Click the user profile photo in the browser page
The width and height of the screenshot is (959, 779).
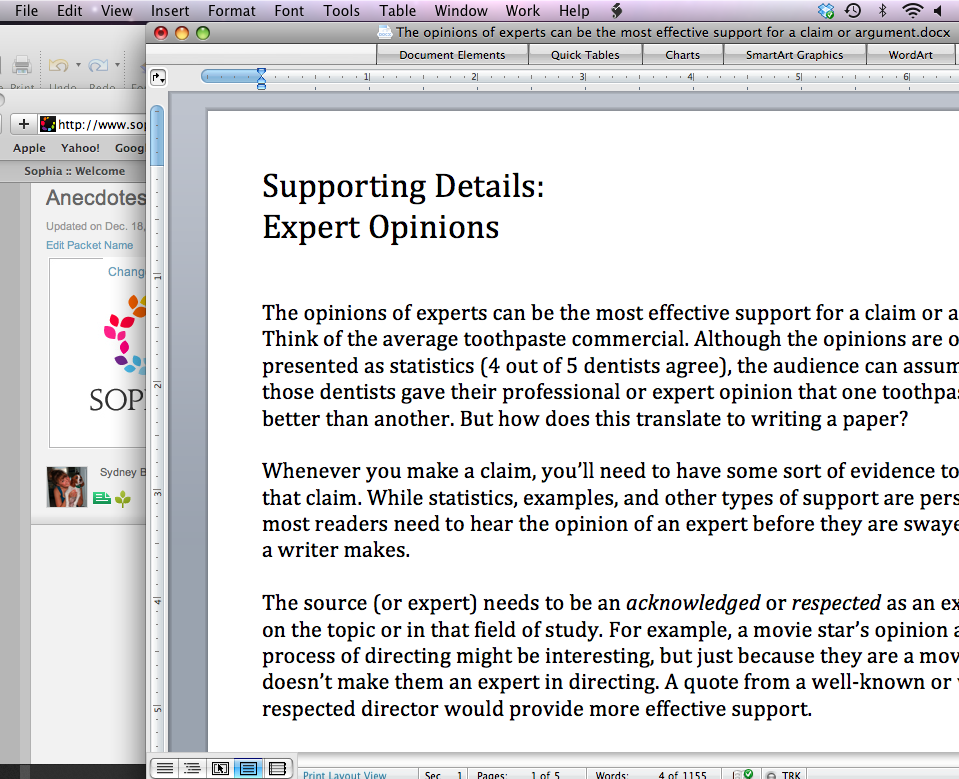point(67,487)
